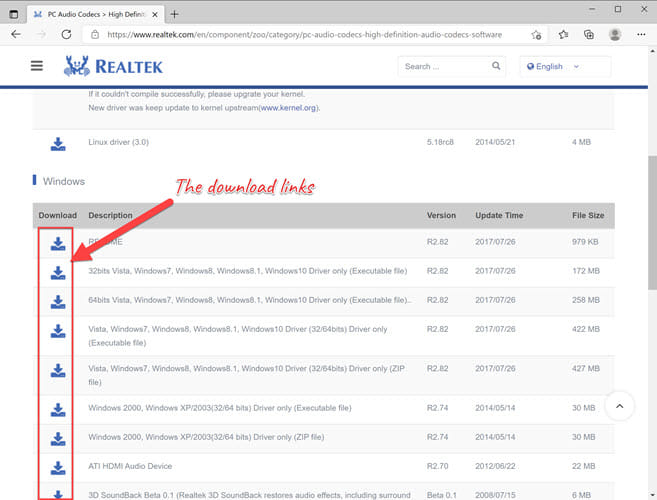
Task: Download the 422 MB driver executable
Action: tap(58, 331)
